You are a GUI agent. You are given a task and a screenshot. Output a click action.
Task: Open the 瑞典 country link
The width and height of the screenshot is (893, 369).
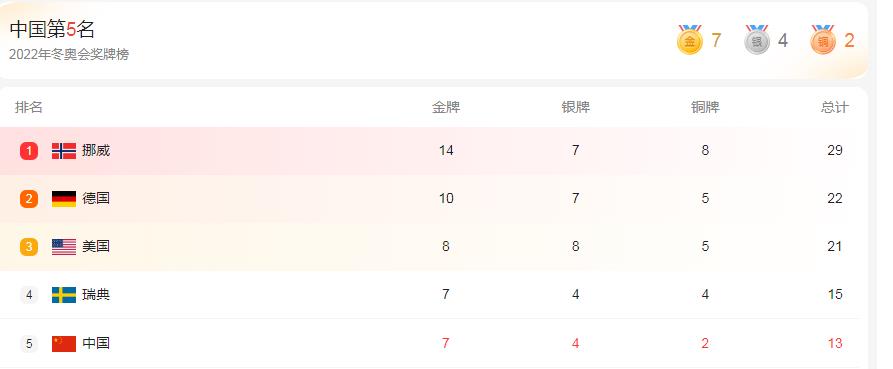[96, 294]
